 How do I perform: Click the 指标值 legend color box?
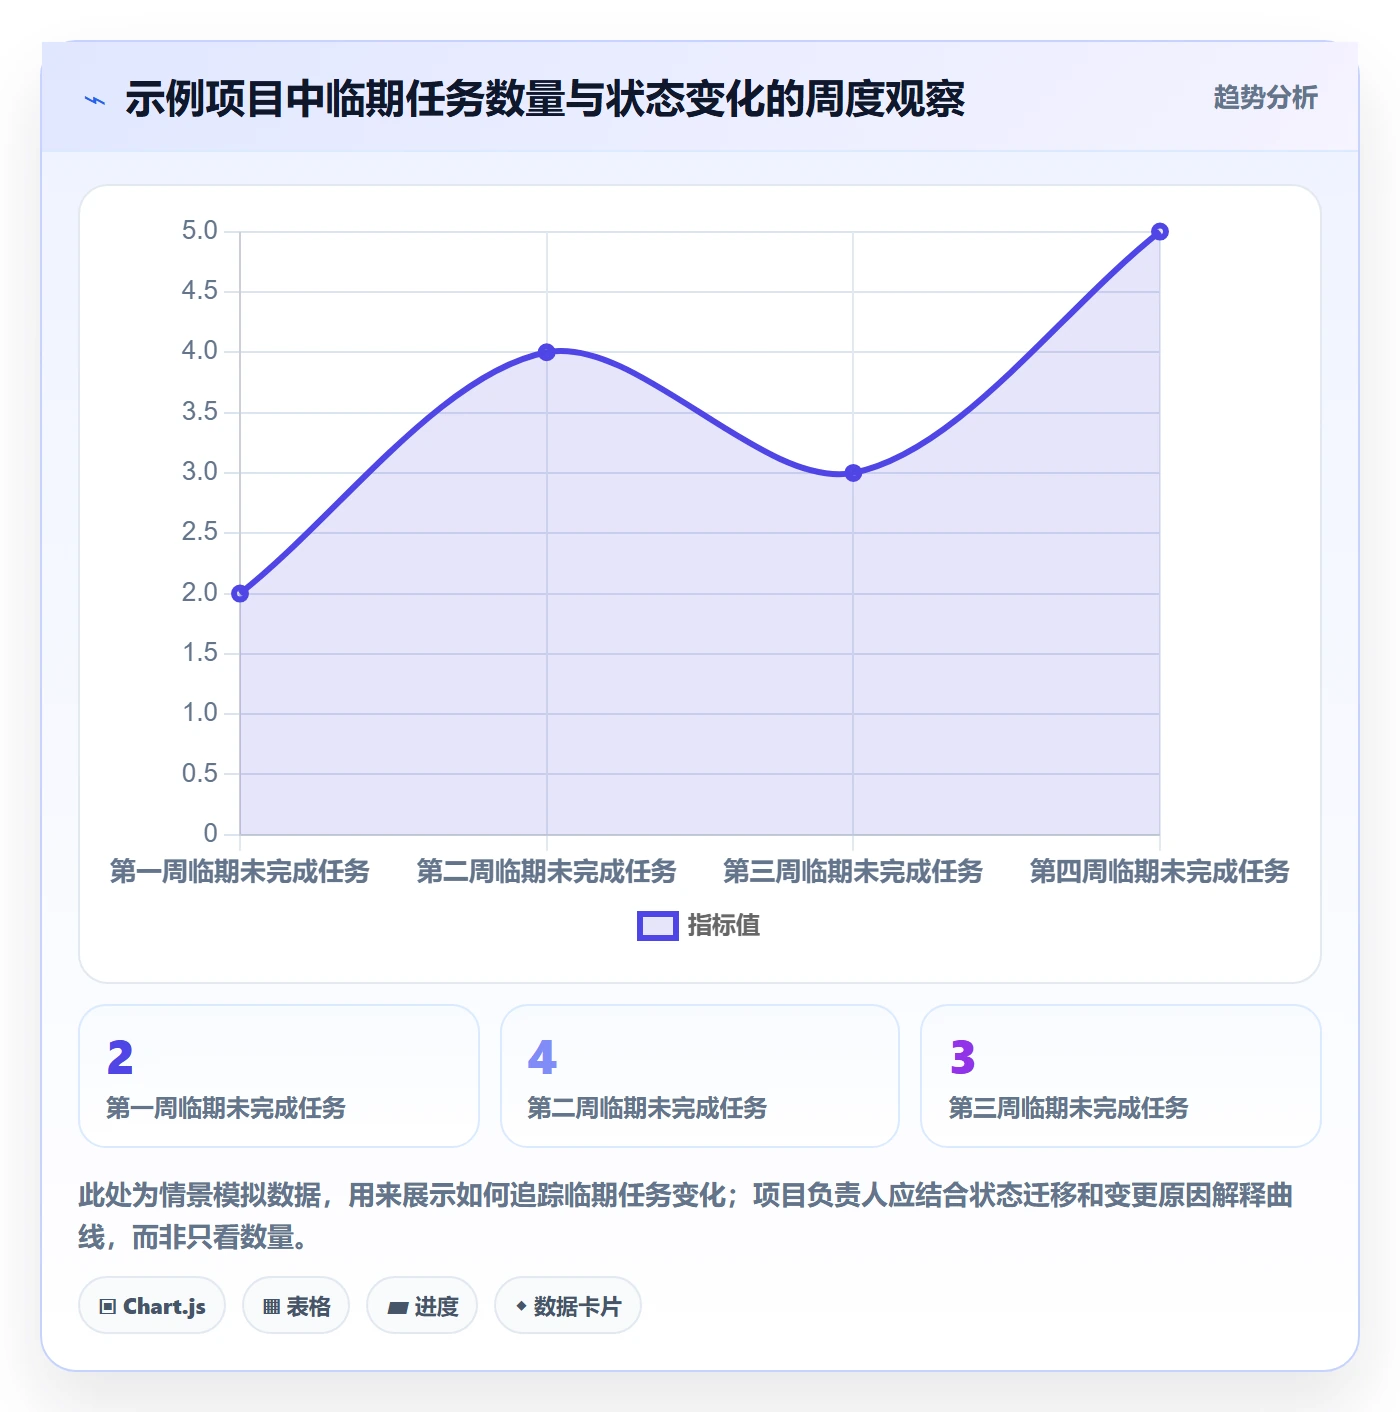[658, 926]
